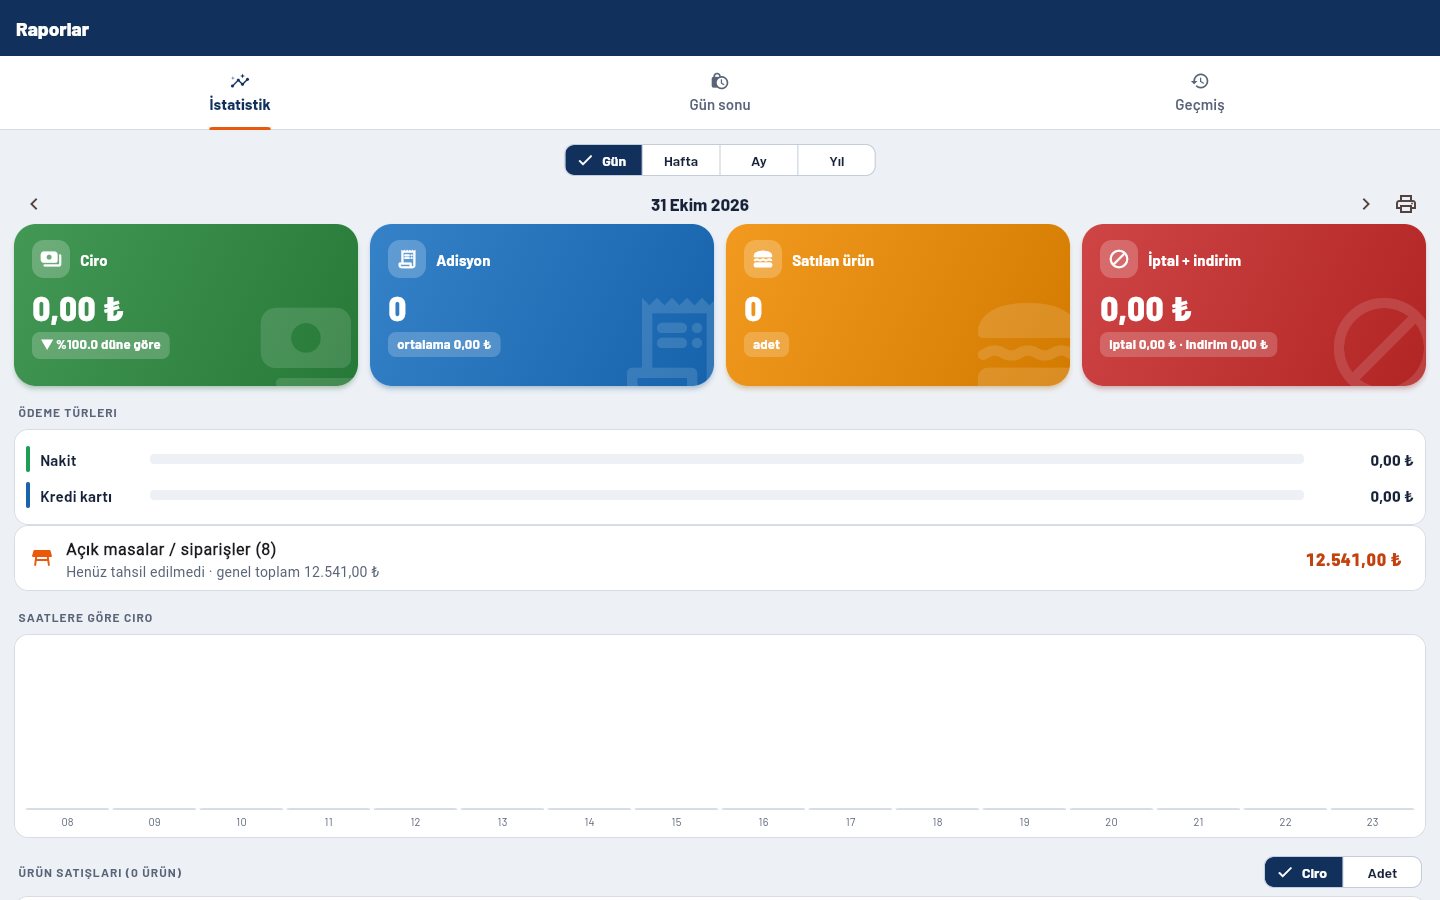Go to next day with right chevron

click(x=1366, y=204)
